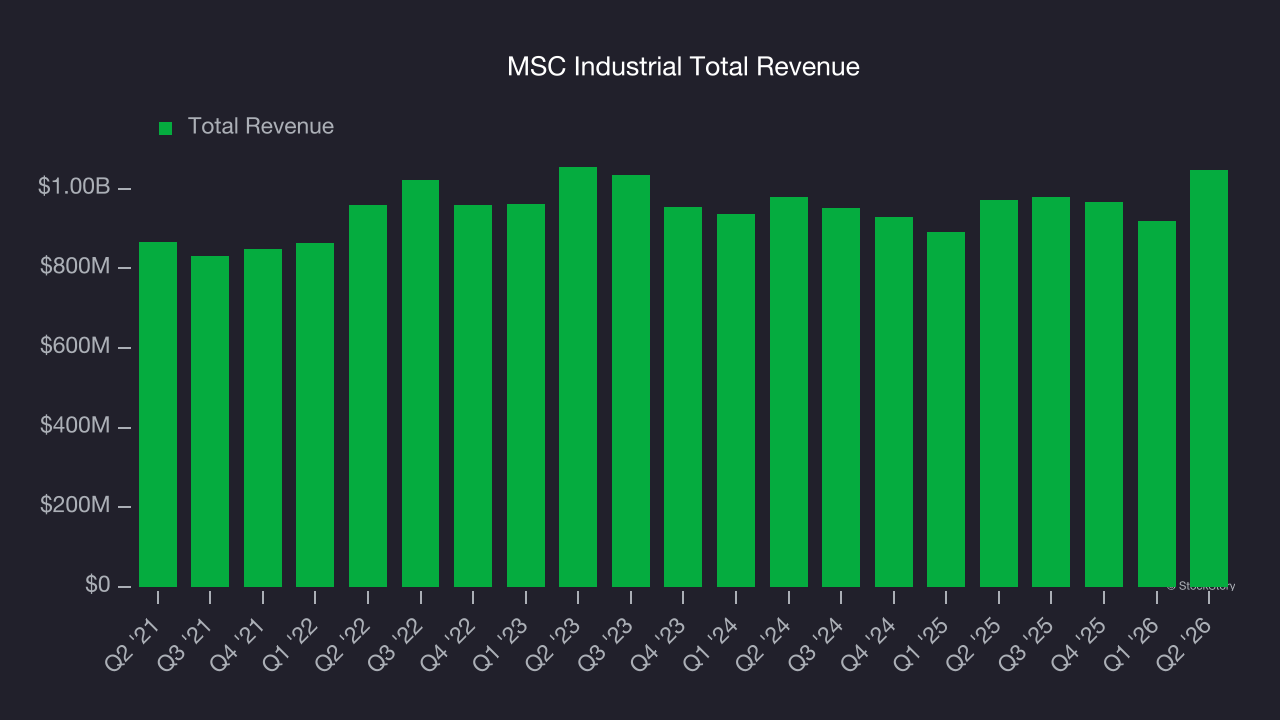Screen dimensions: 1280x720
Task: Click the $0 y-axis label
Action: tap(96, 585)
